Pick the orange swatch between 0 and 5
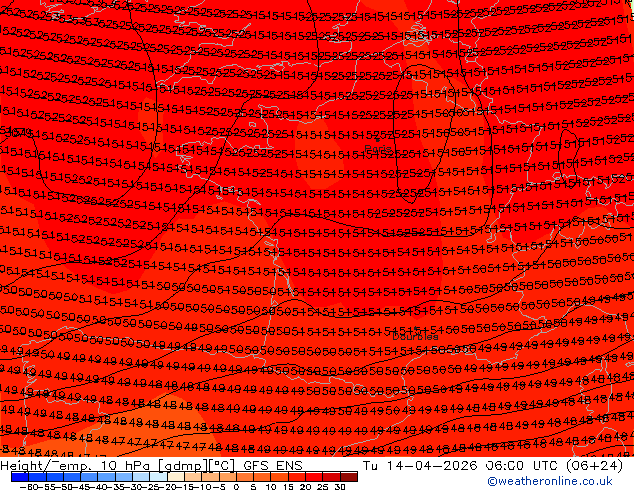This screenshot has height=490, width=634. (245, 477)
